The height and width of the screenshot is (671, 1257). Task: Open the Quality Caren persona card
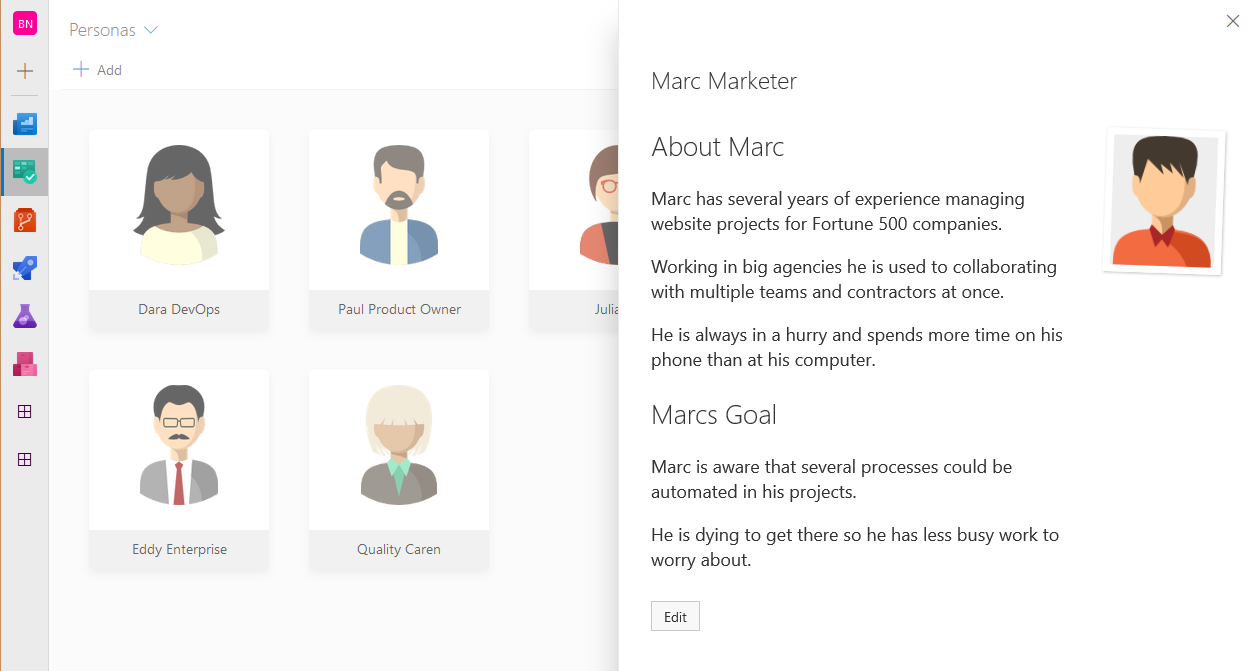point(399,450)
